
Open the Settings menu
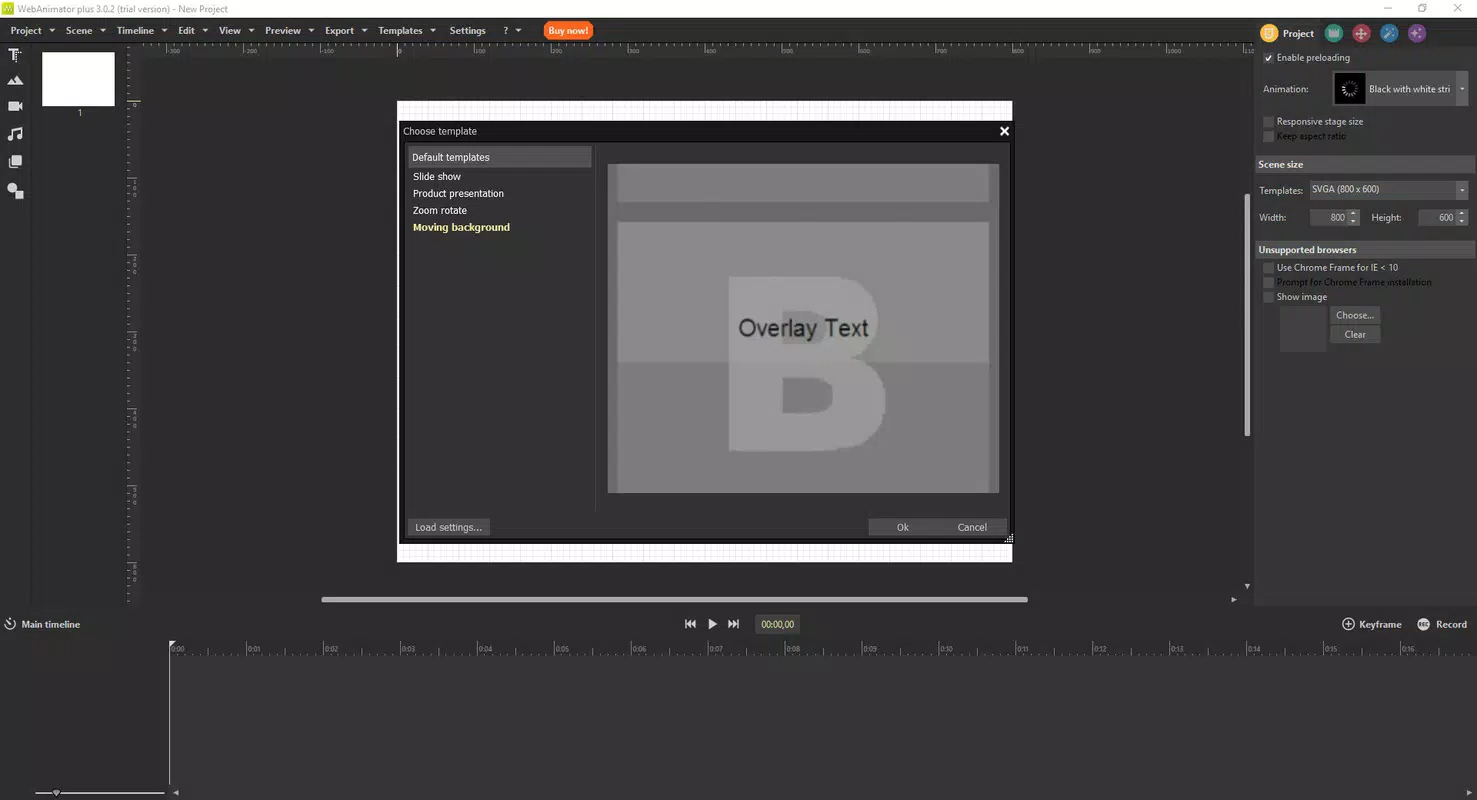click(467, 31)
